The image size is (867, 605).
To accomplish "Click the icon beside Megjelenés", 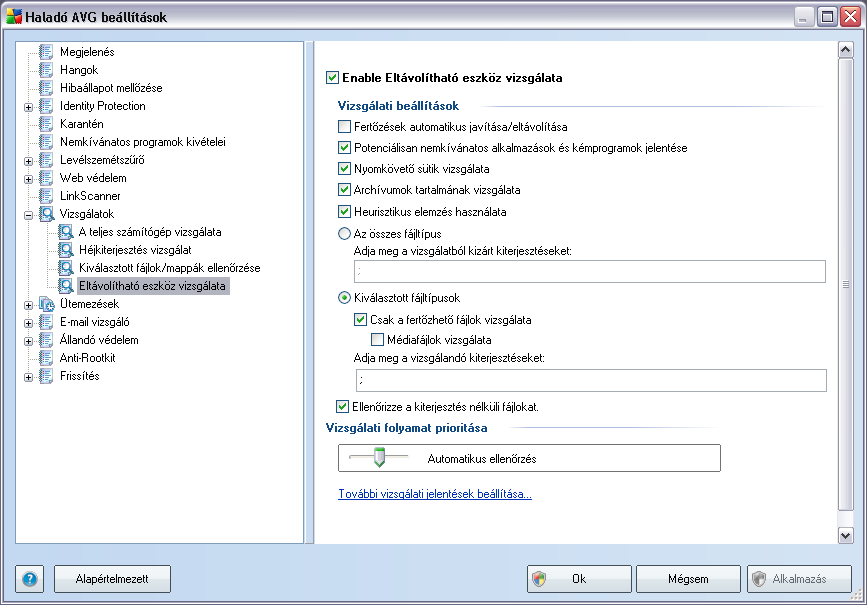I will 46,52.
